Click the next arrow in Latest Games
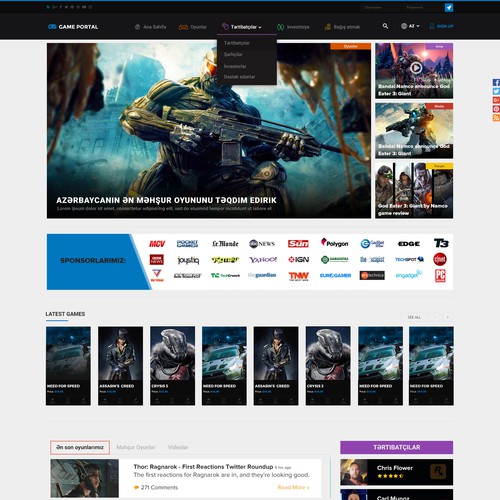Image resolution: width=500 pixels, height=500 pixels. [448, 317]
